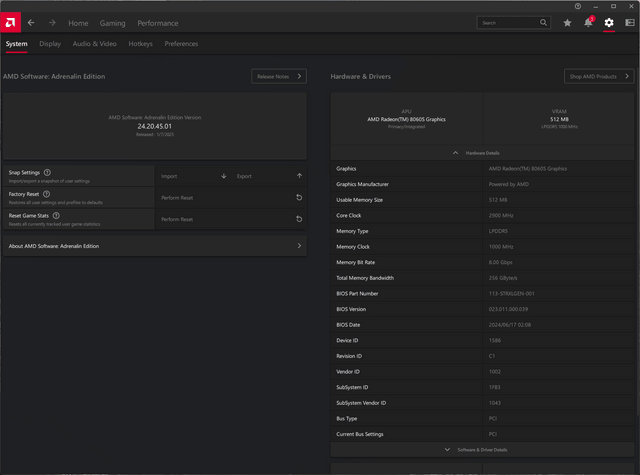Select the Vendor ID row
640x475 pixels.
click(x=482, y=372)
